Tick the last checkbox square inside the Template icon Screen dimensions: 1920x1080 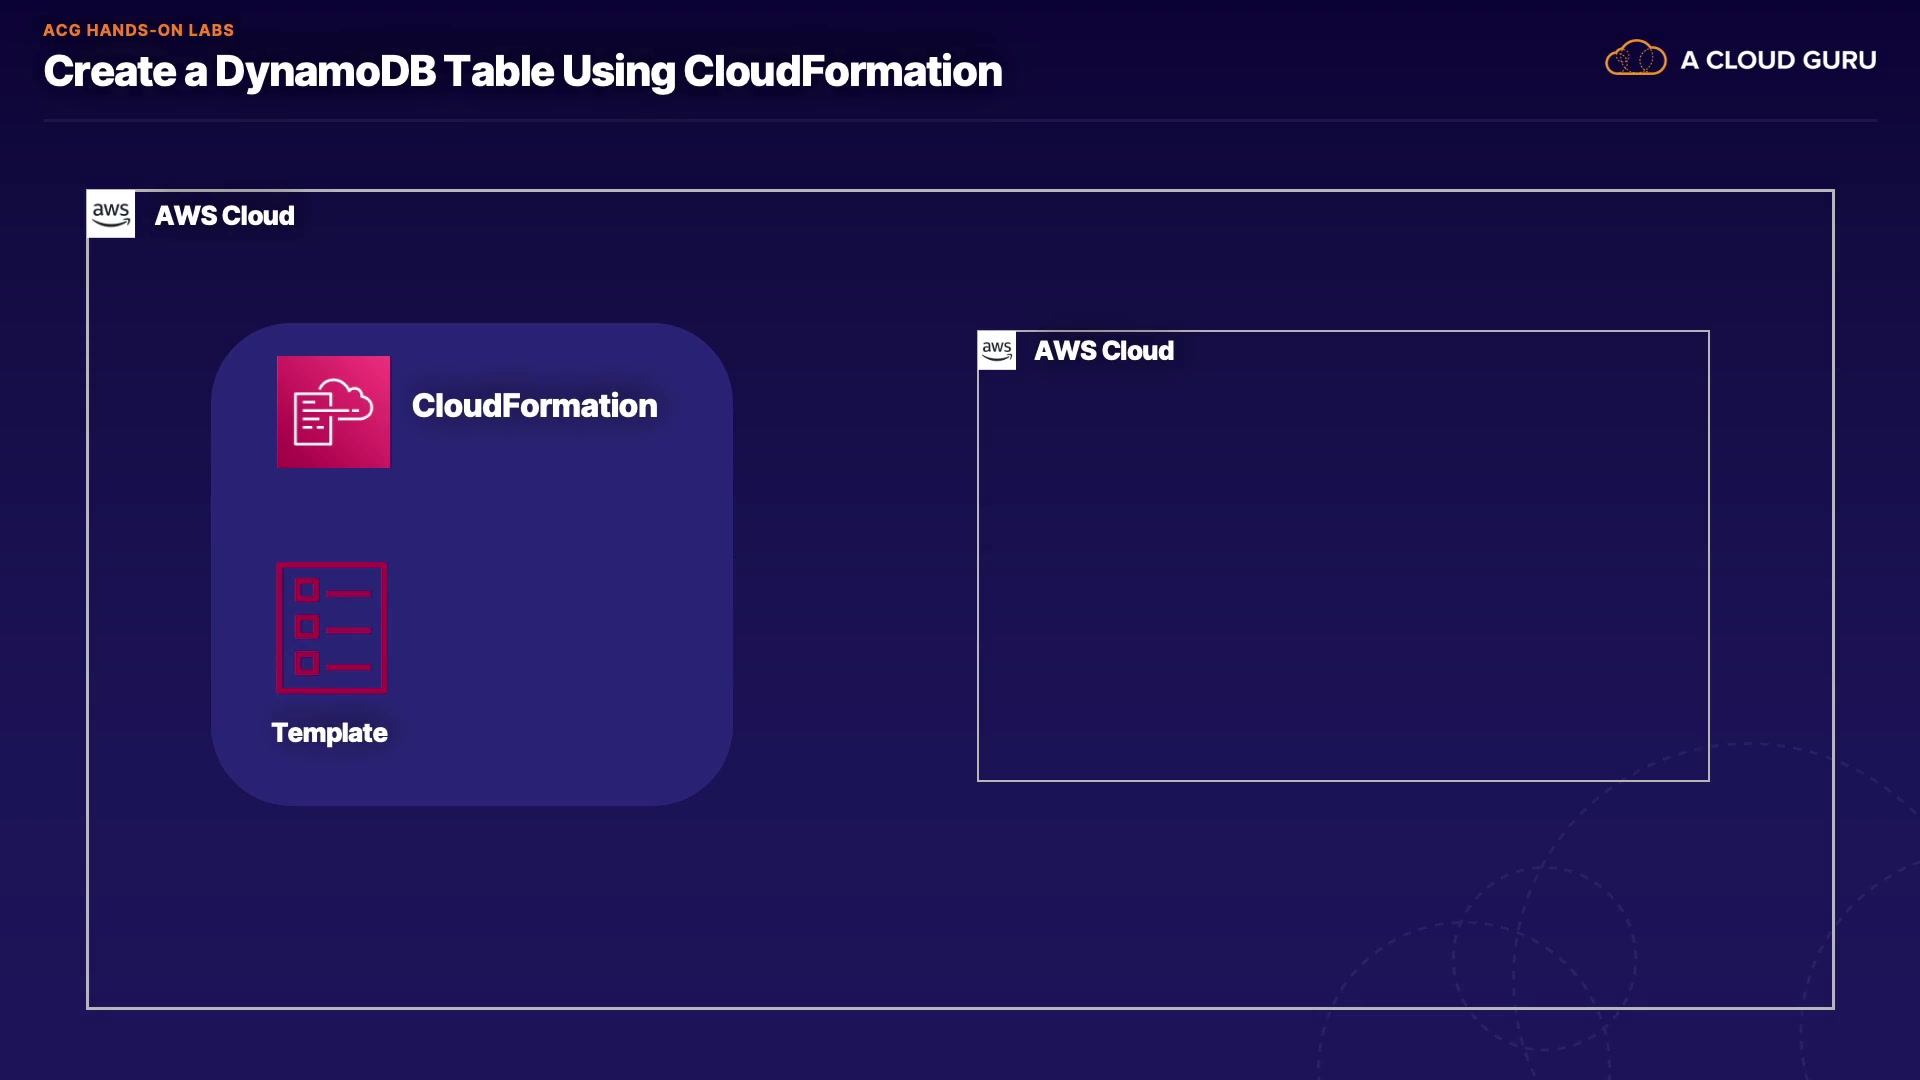click(x=307, y=663)
